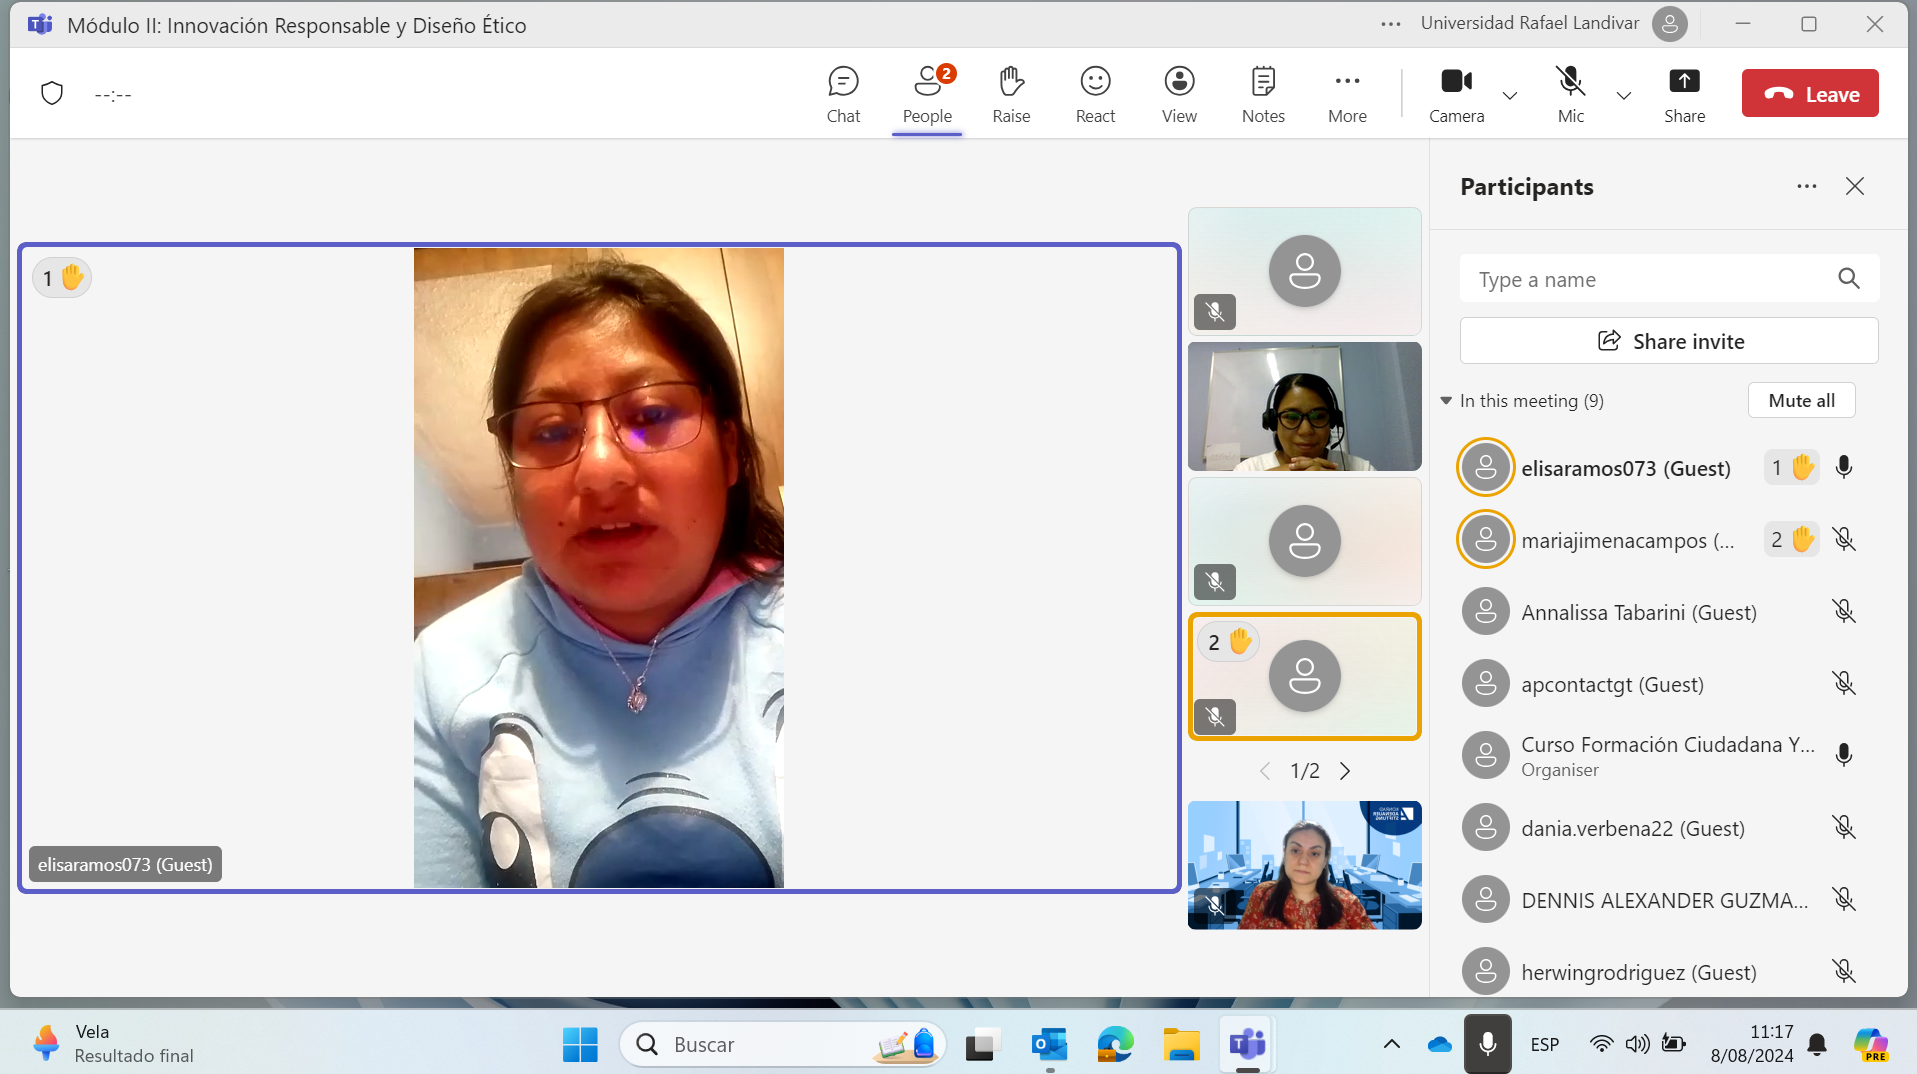Viewport: 1917px width, 1074px height.
Task: Click the Share invite button
Action: click(1669, 342)
